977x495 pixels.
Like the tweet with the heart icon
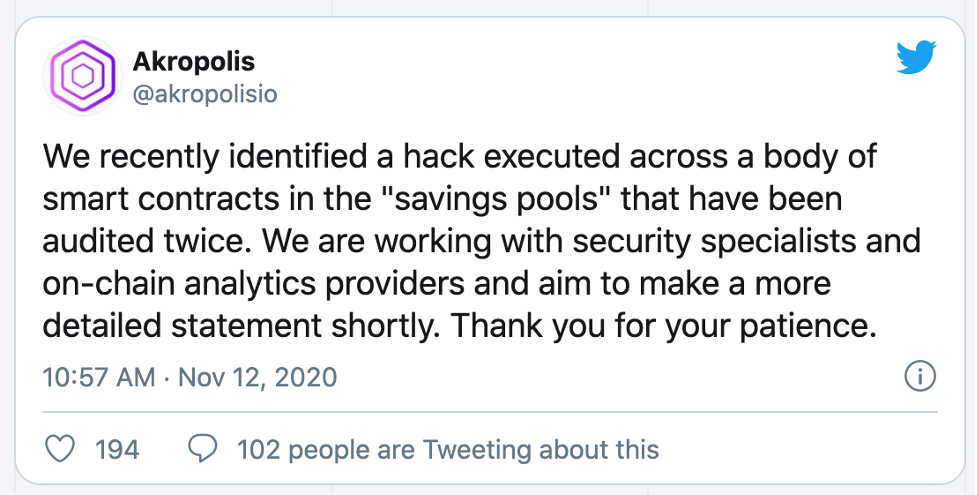(60, 449)
